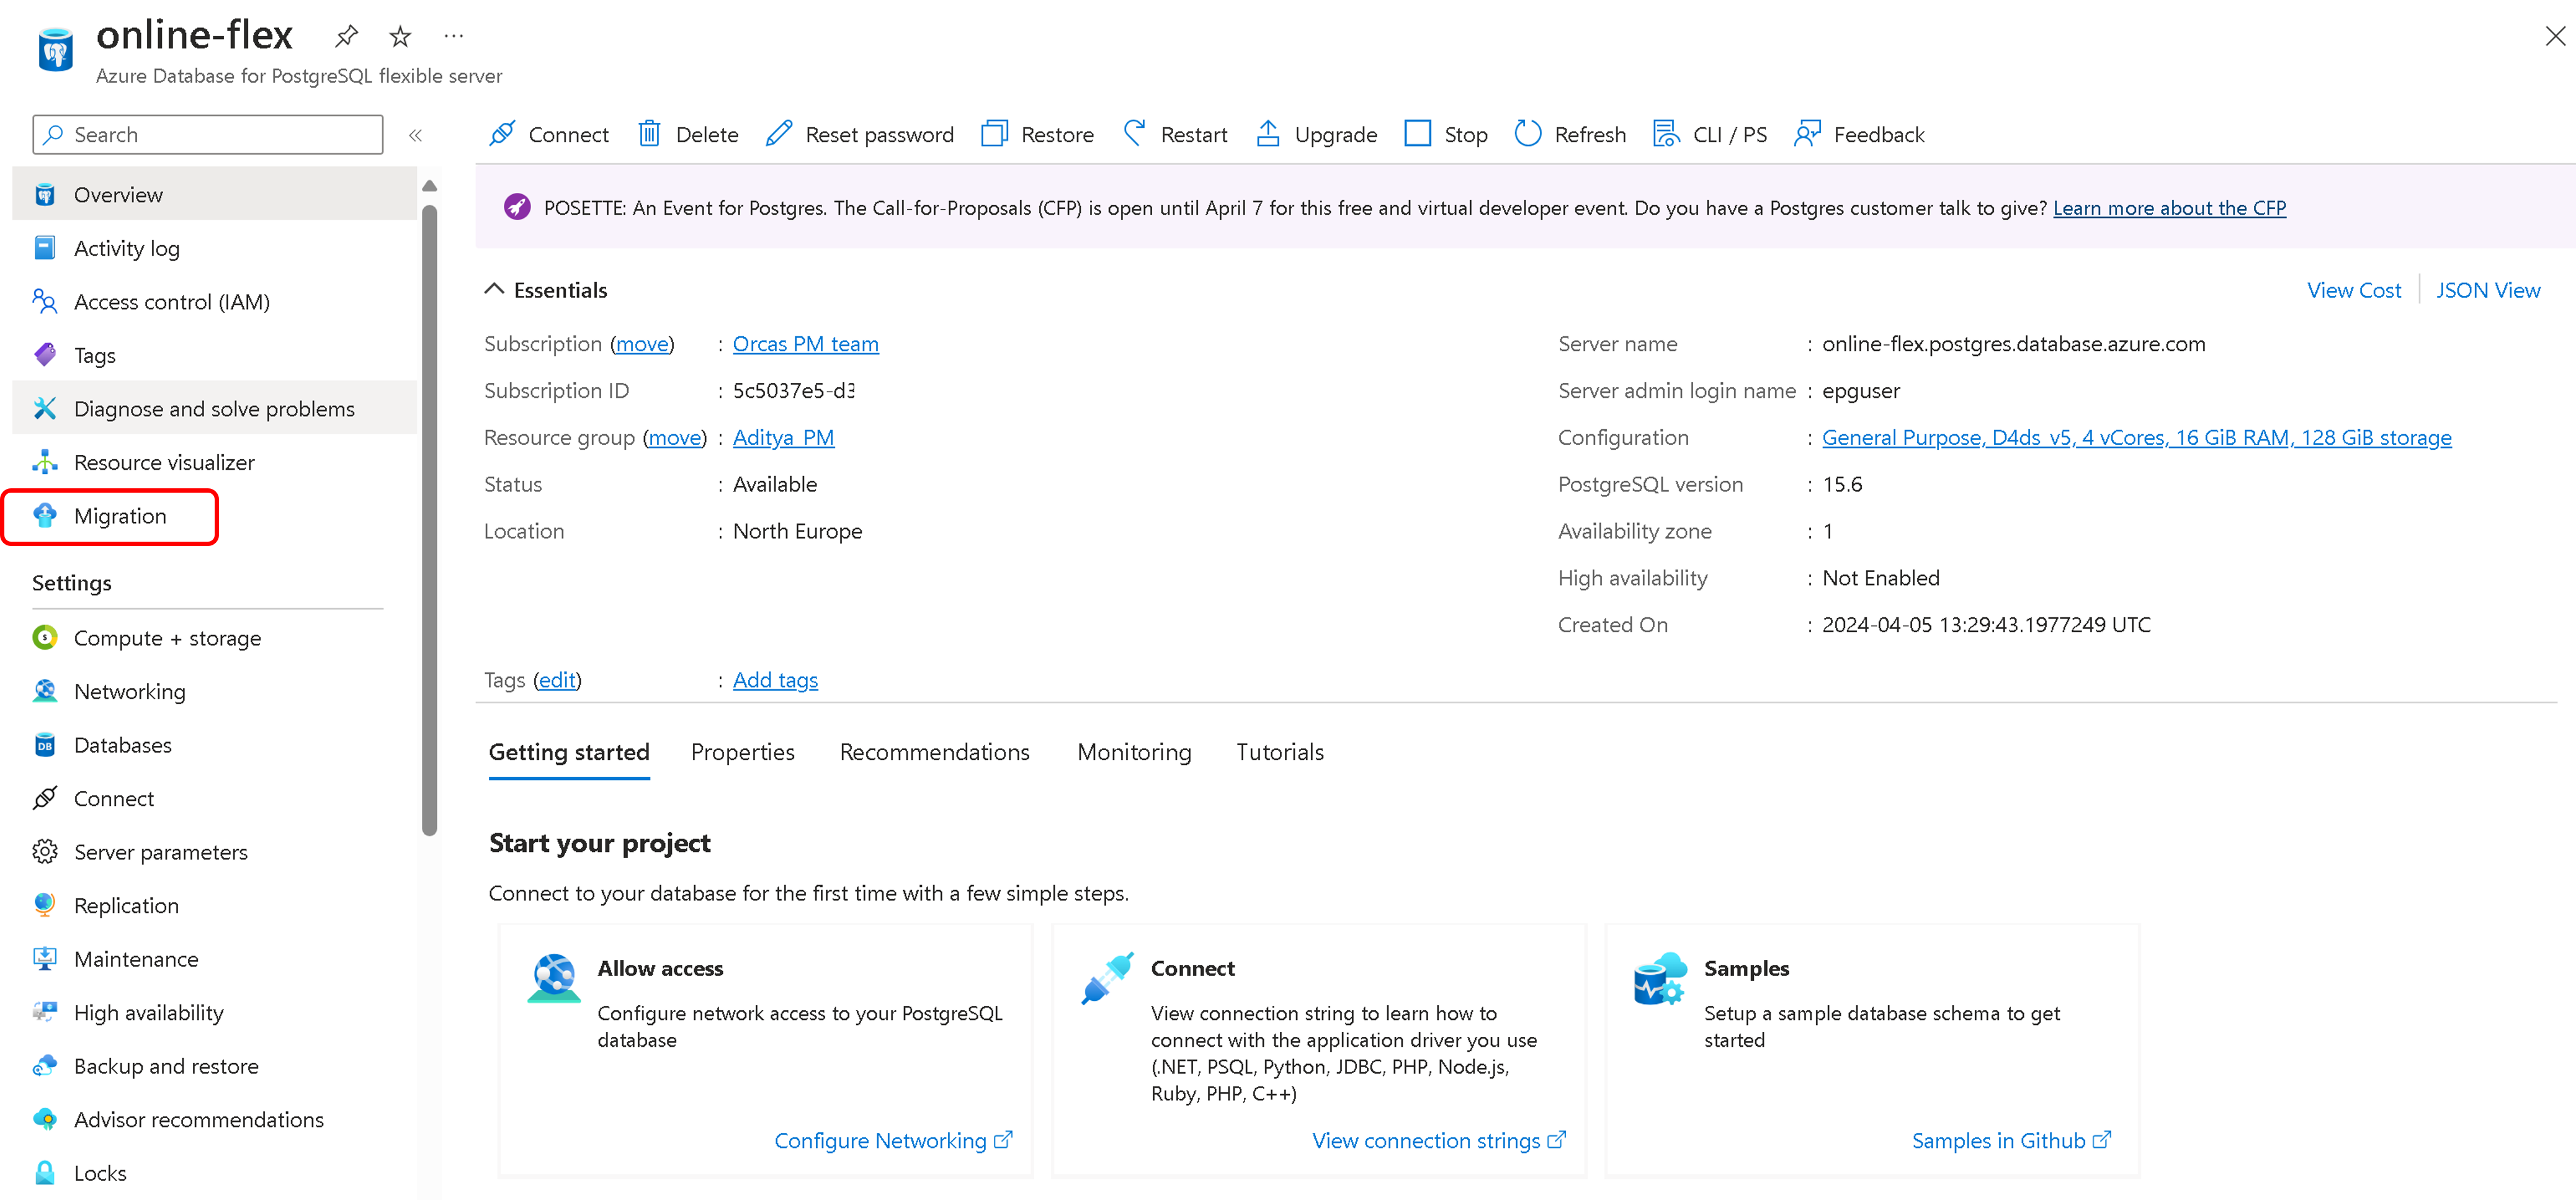Open the Overview menu item
The image size is (2576, 1200).
214,194
